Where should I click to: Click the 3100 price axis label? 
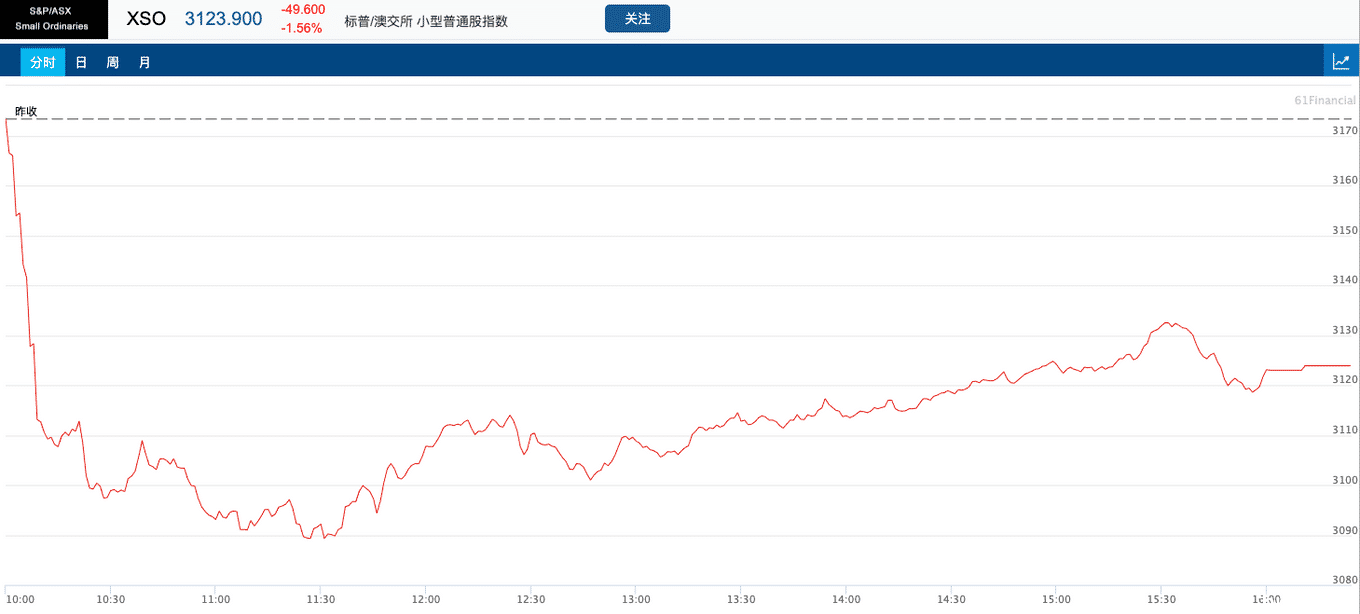1346,480
